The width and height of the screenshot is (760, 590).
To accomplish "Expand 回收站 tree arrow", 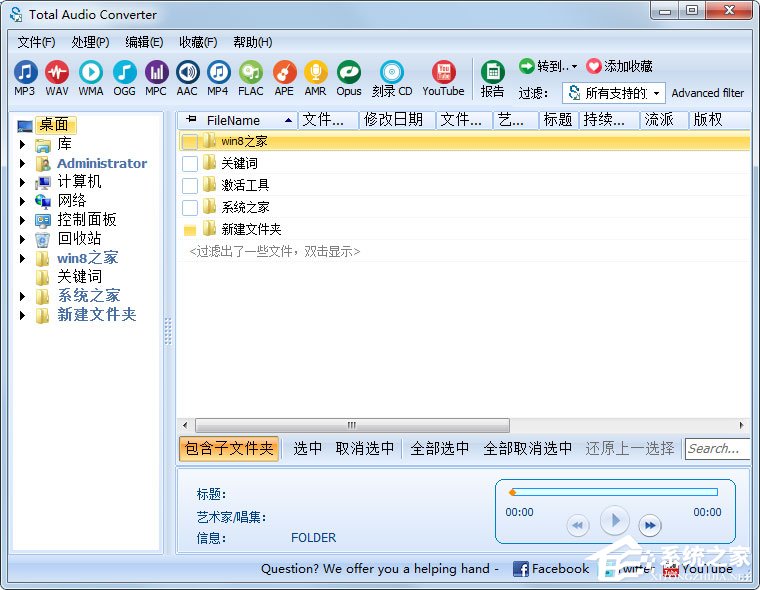I will coord(22,239).
